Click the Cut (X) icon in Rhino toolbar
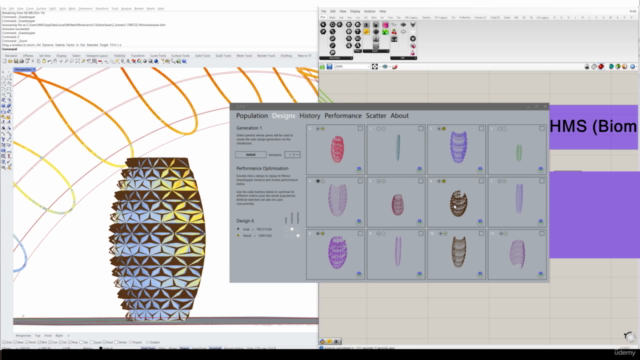 pos(33,61)
